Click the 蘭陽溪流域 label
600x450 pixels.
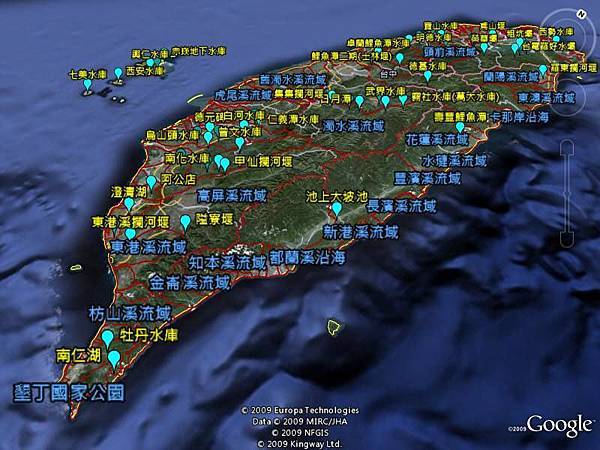click(511, 77)
